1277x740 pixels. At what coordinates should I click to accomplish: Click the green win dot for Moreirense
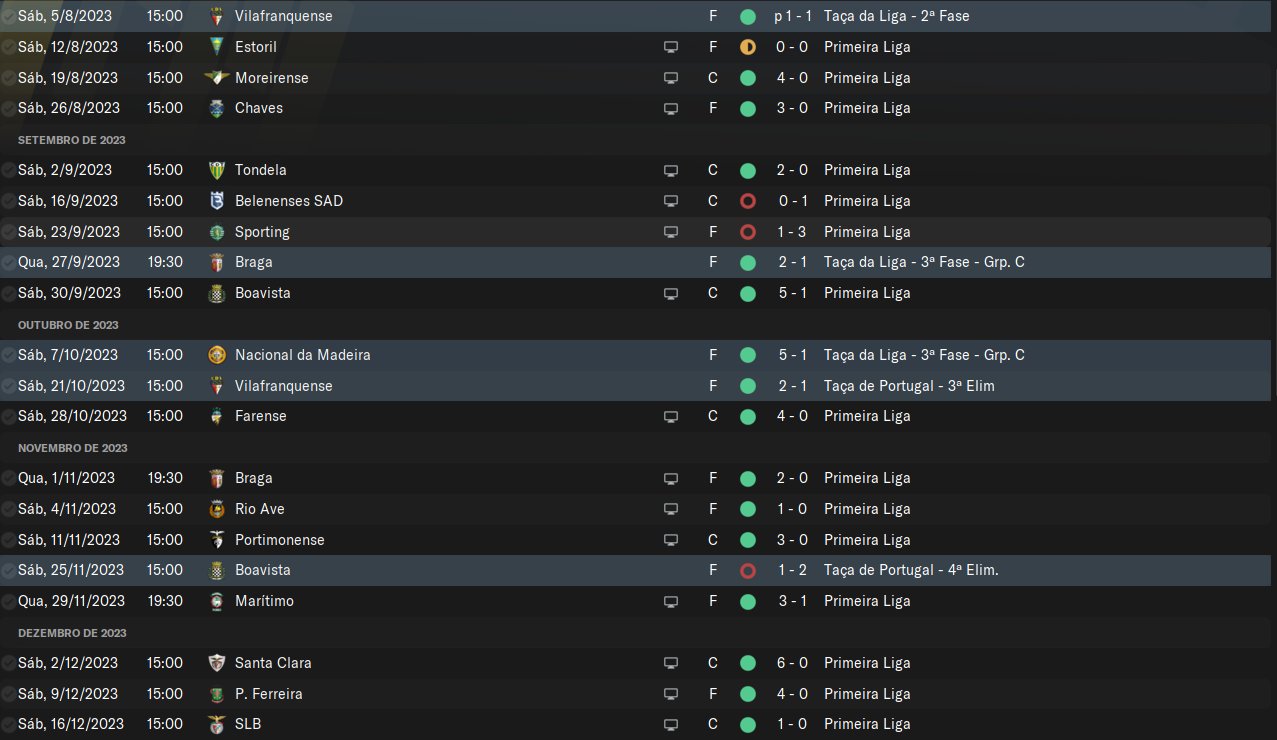747,78
